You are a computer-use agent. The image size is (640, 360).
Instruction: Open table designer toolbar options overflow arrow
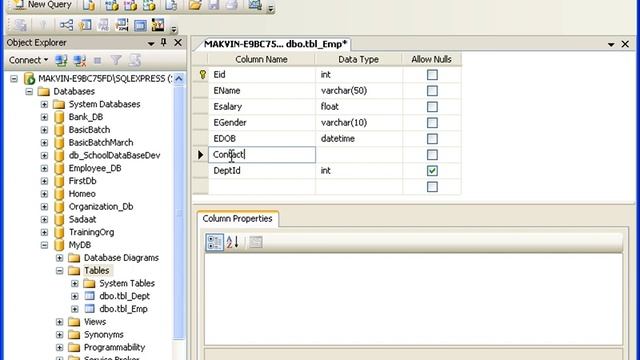click(174, 29)
